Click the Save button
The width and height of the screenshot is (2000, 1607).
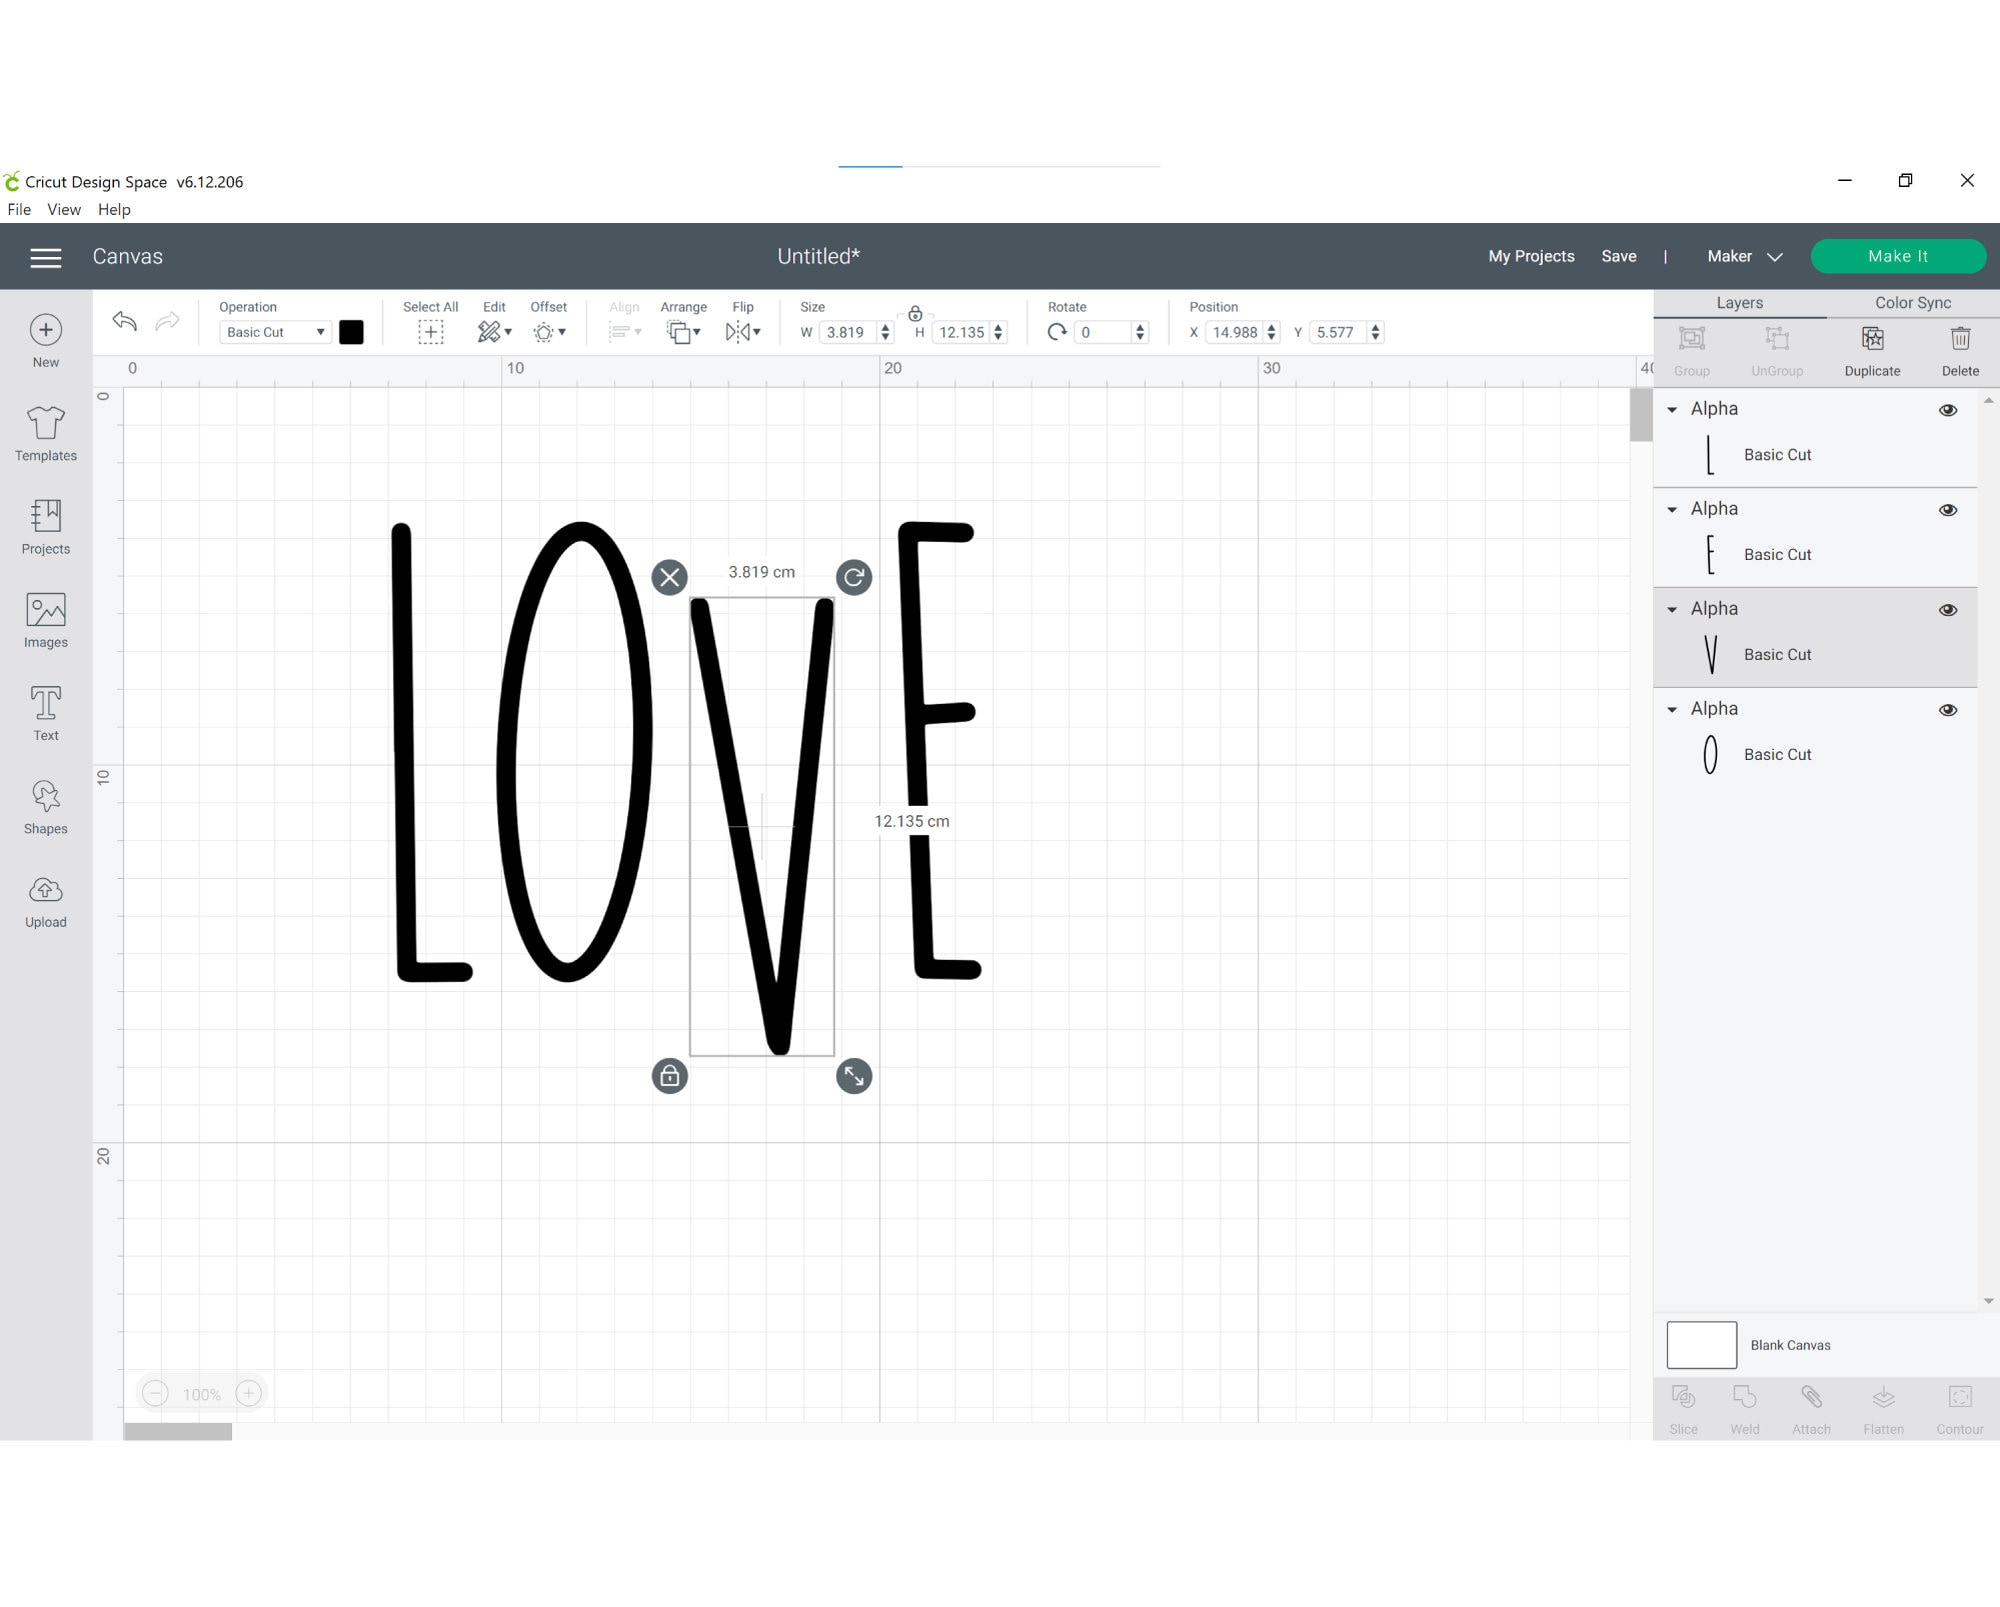coord(1619,257)
